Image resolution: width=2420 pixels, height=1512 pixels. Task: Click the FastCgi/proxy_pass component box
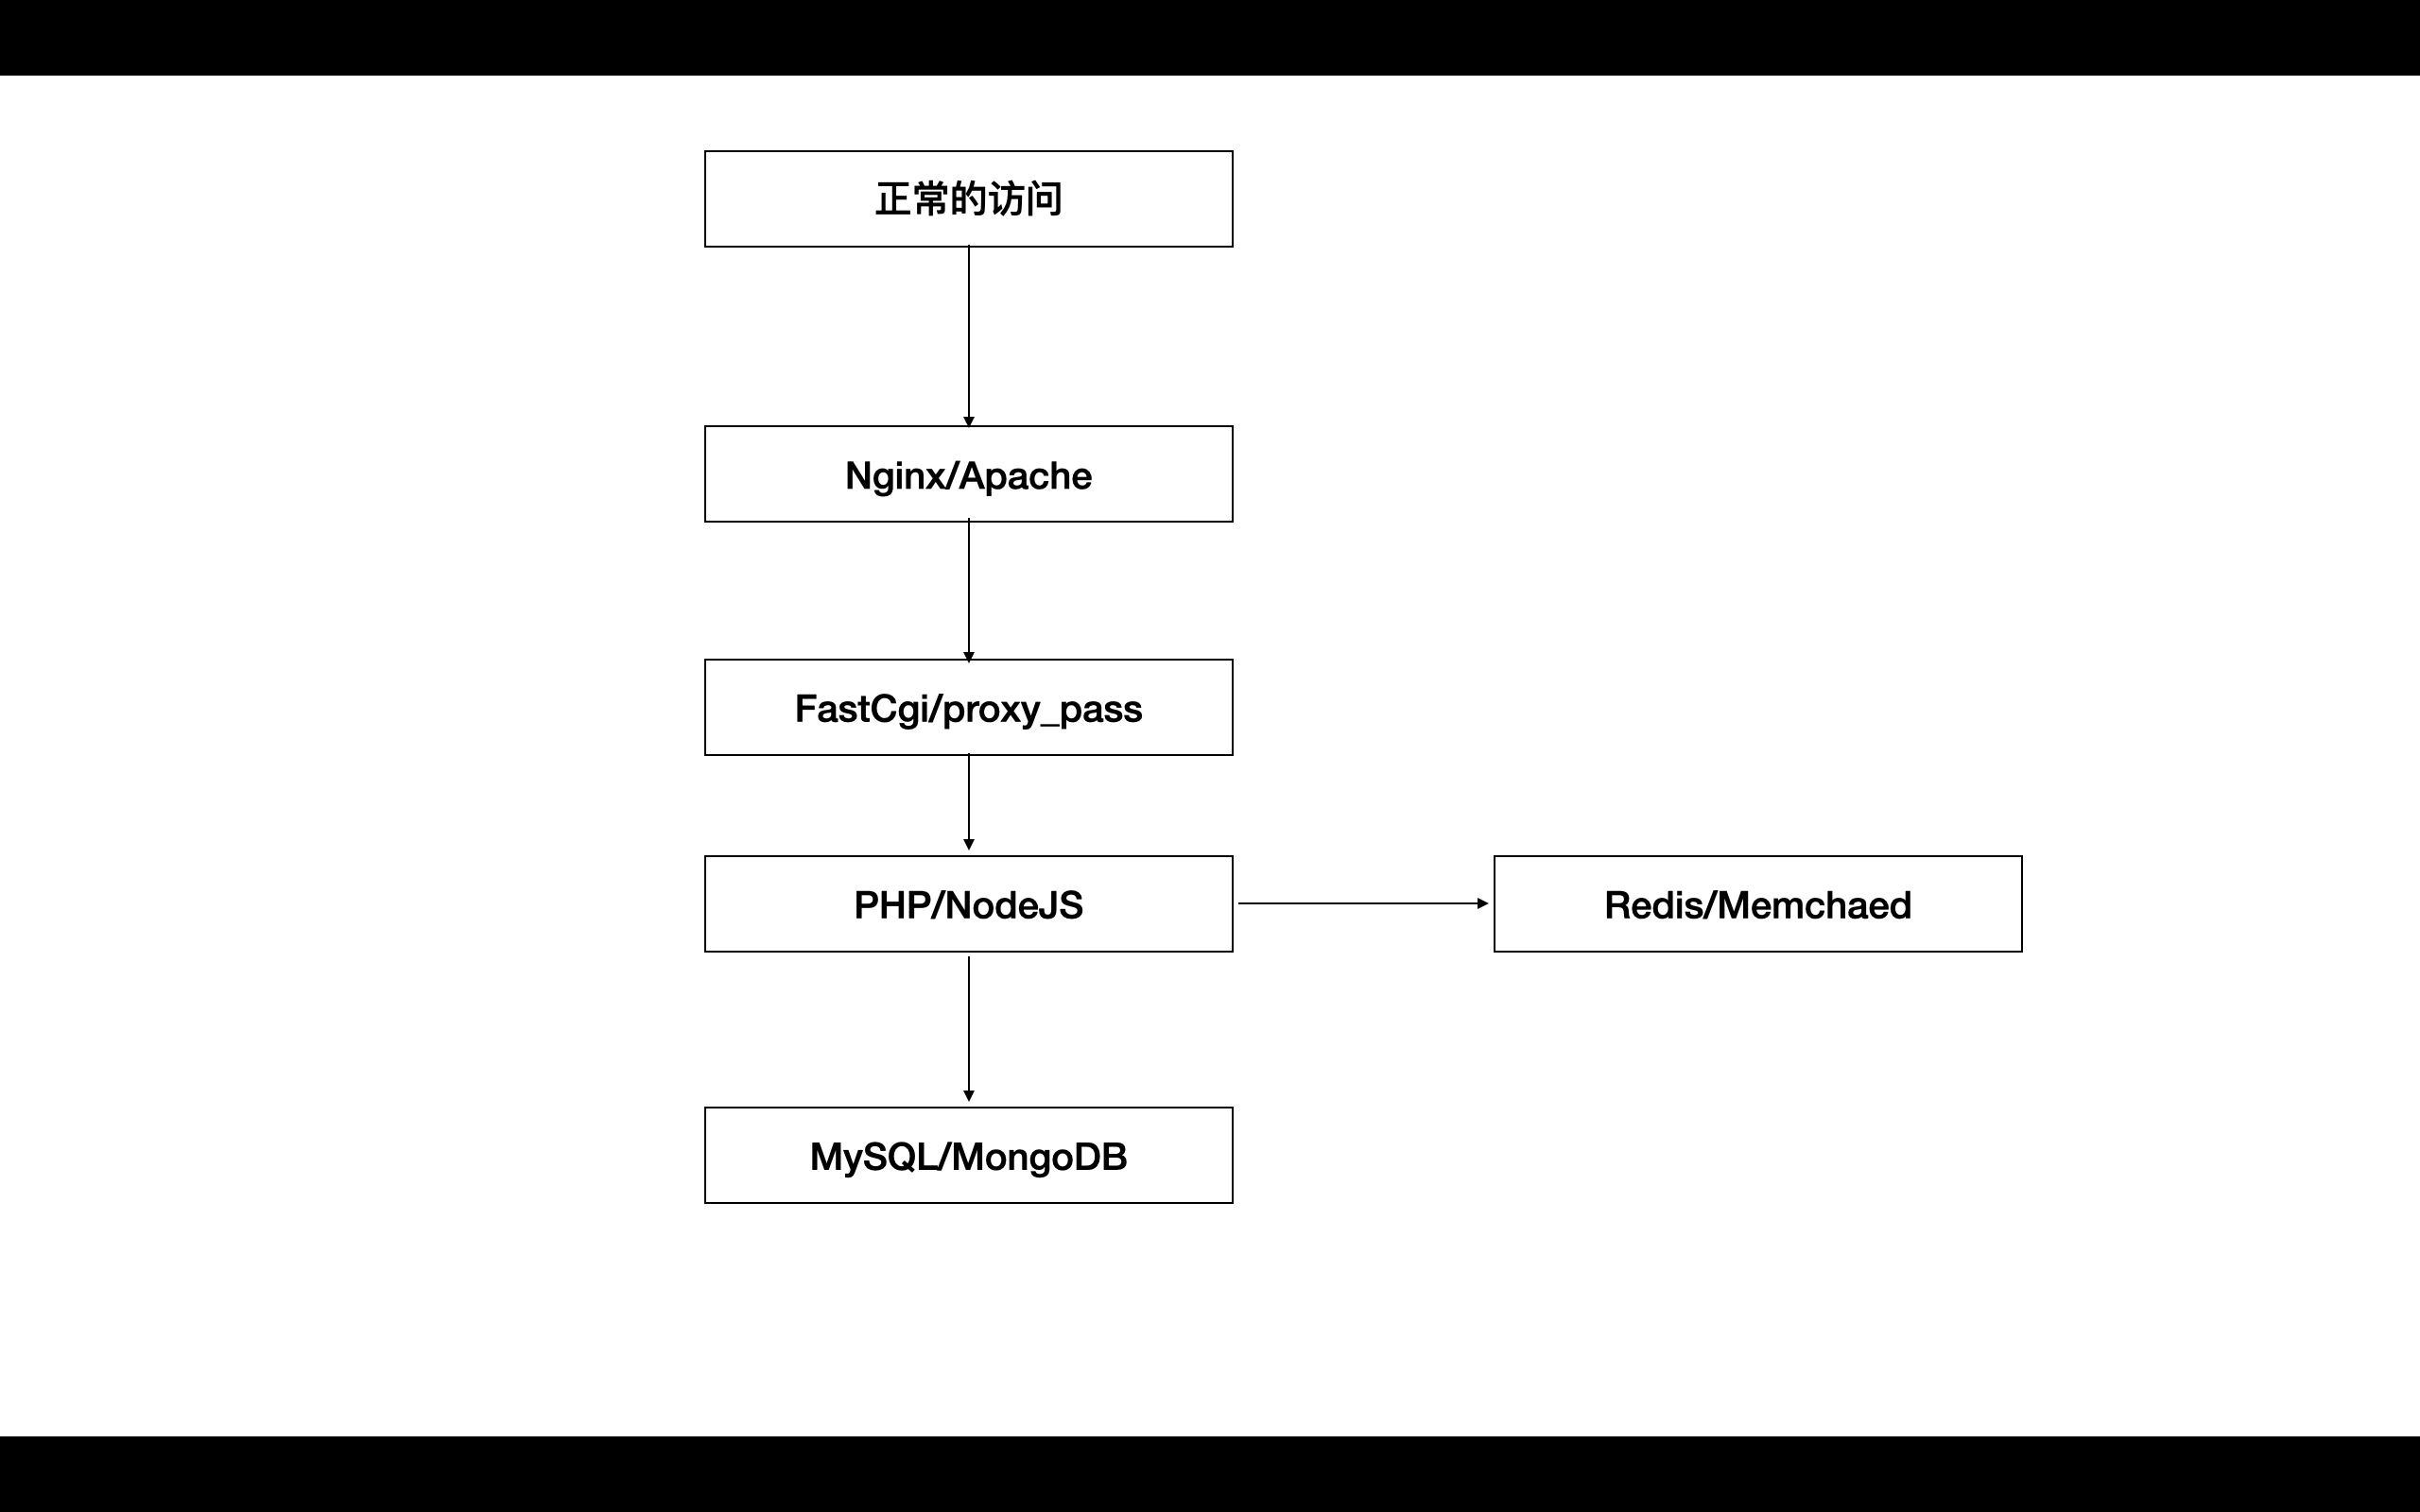click(967, 707)
